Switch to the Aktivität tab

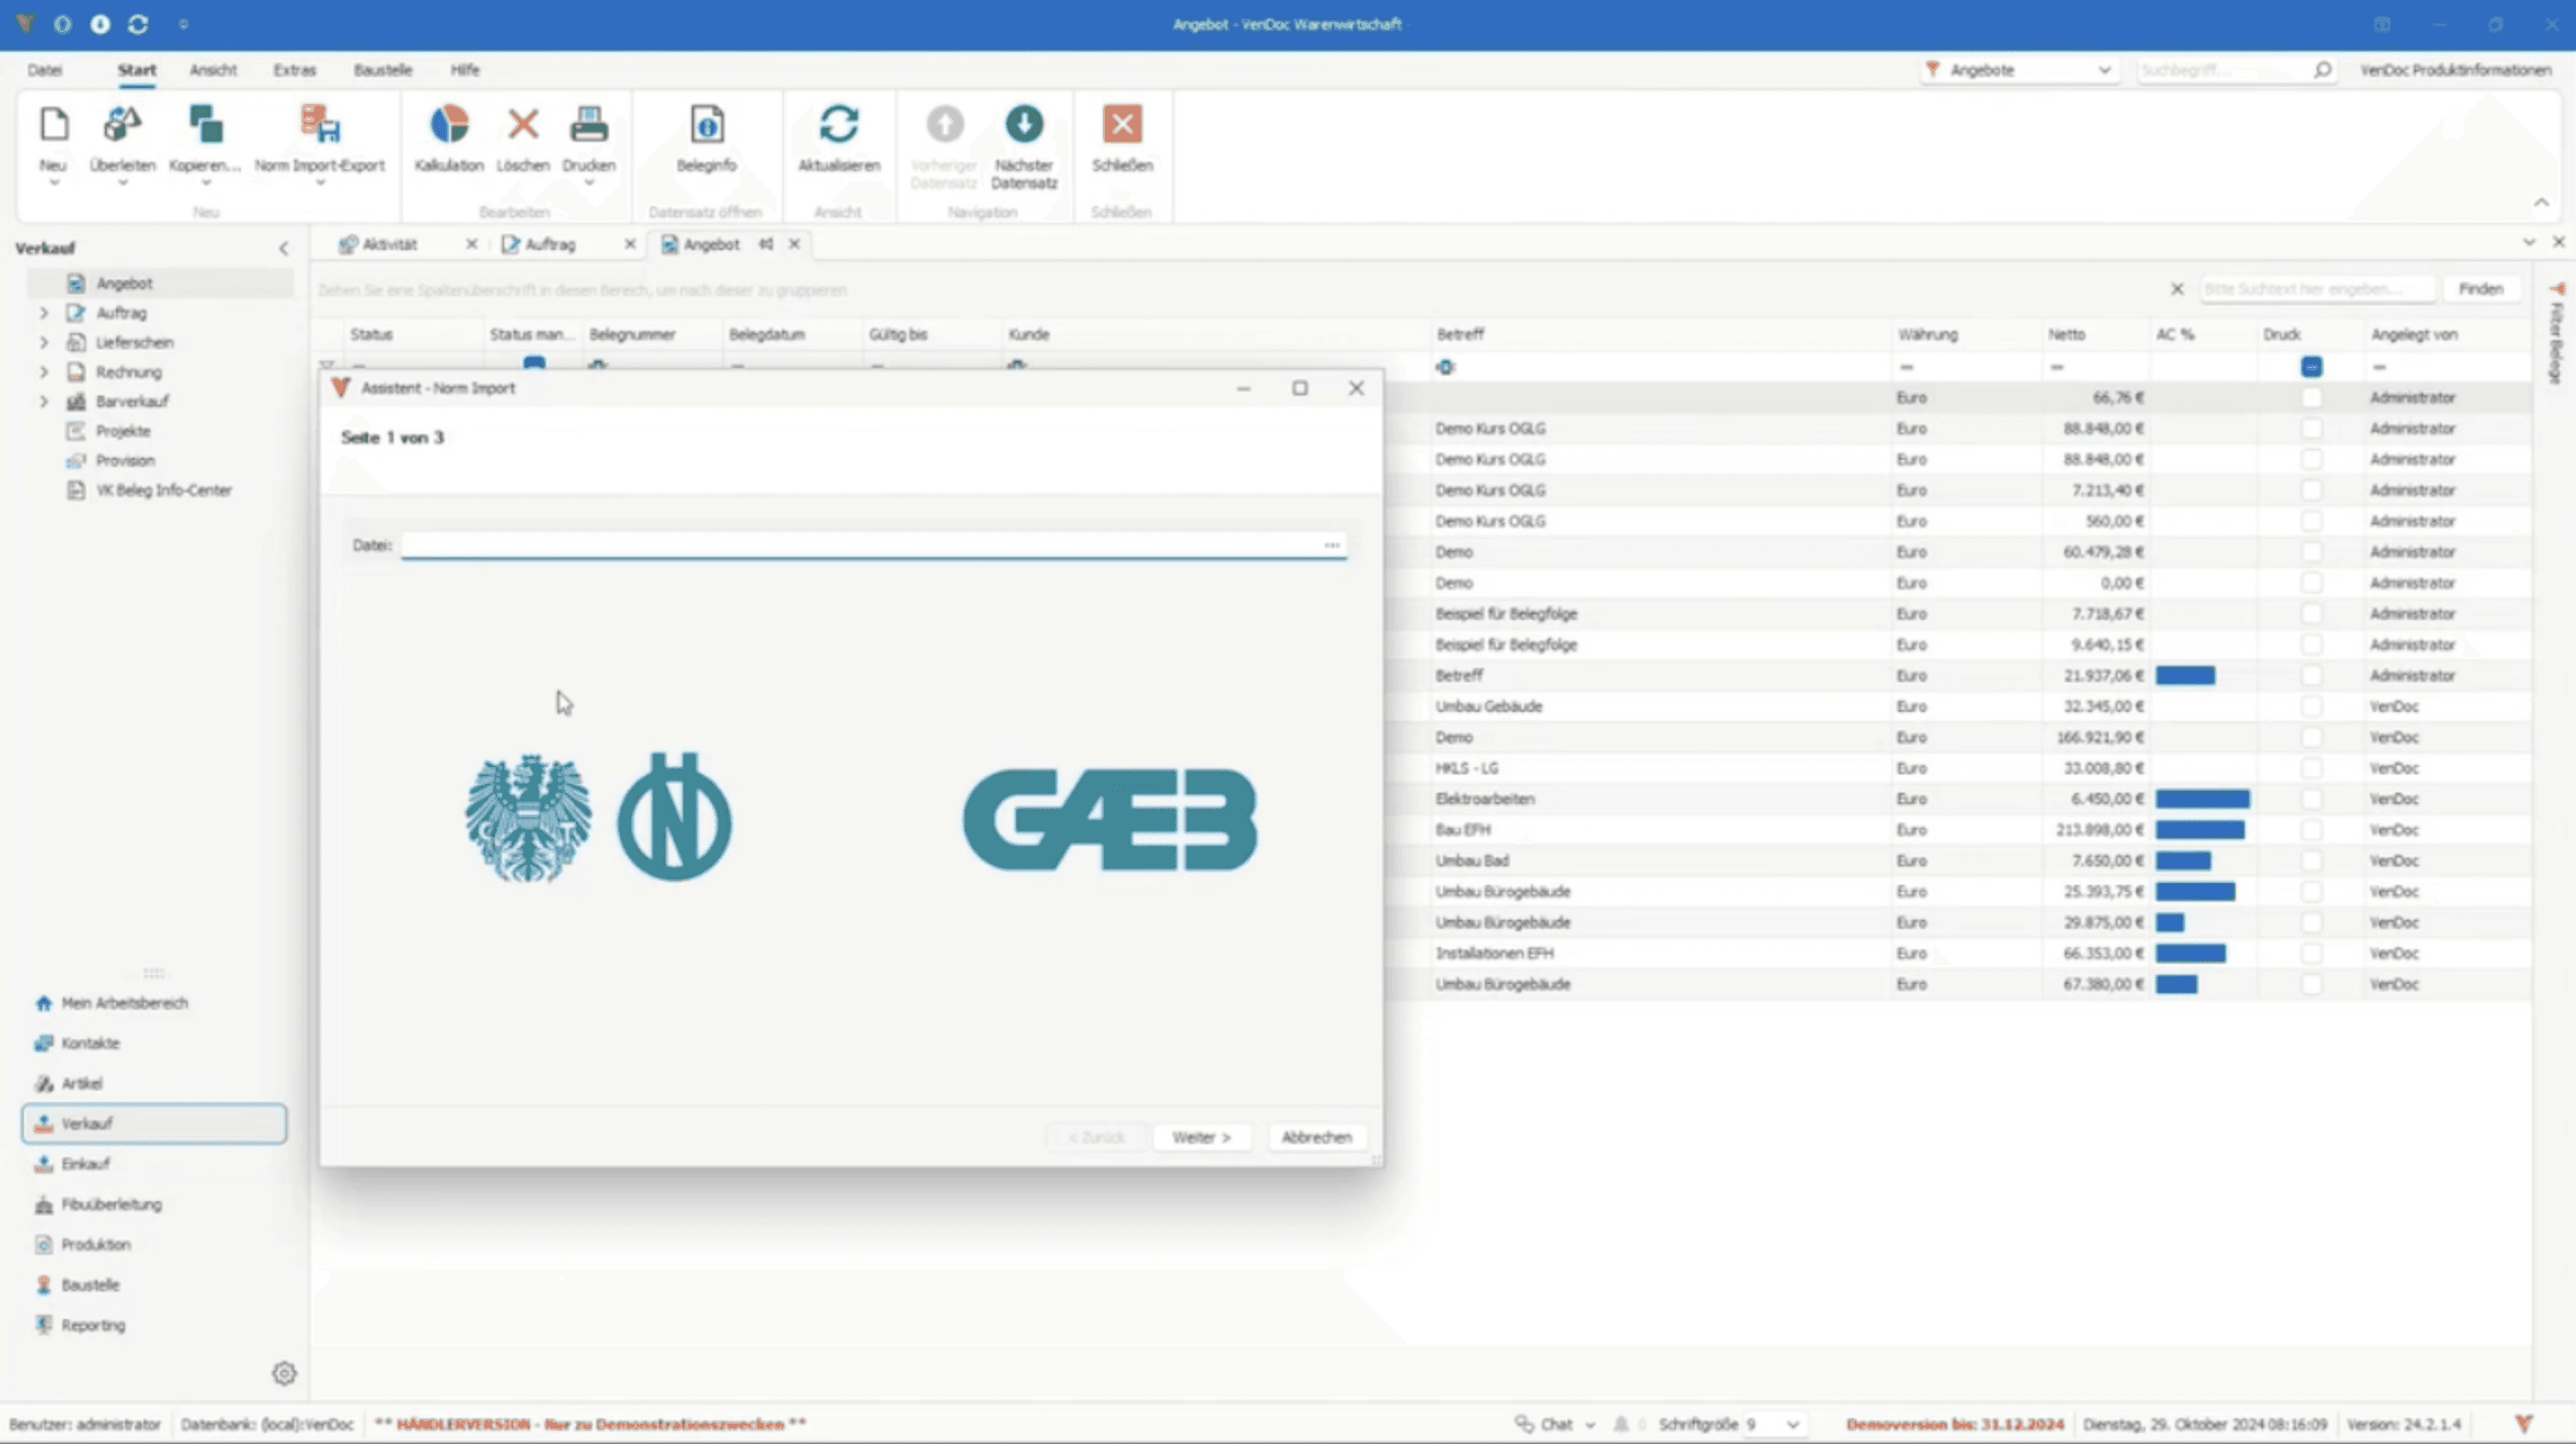coord(389,244)
